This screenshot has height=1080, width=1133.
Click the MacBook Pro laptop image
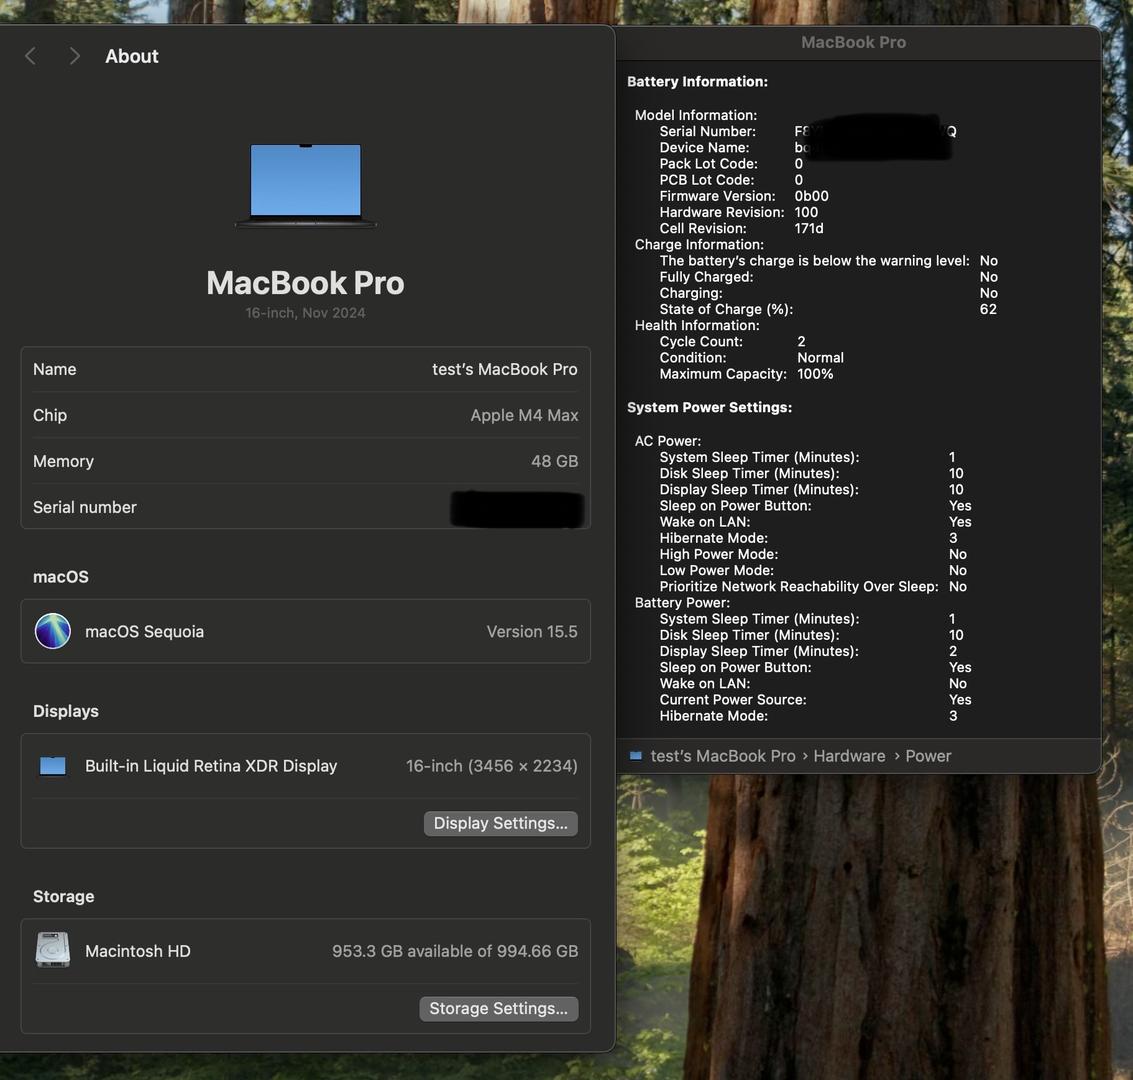click(305, 186)
